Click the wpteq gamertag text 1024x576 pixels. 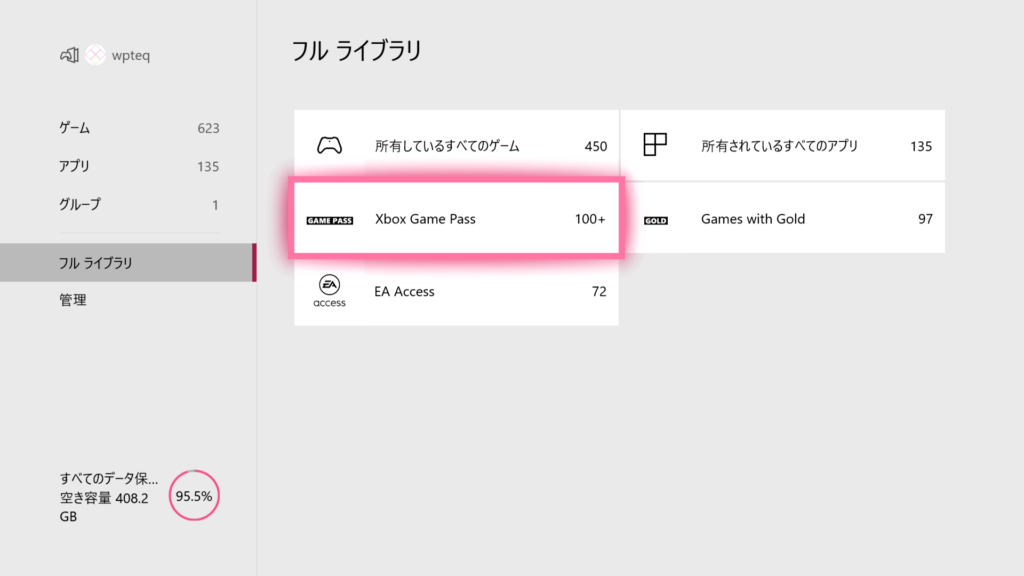point(131,56)
